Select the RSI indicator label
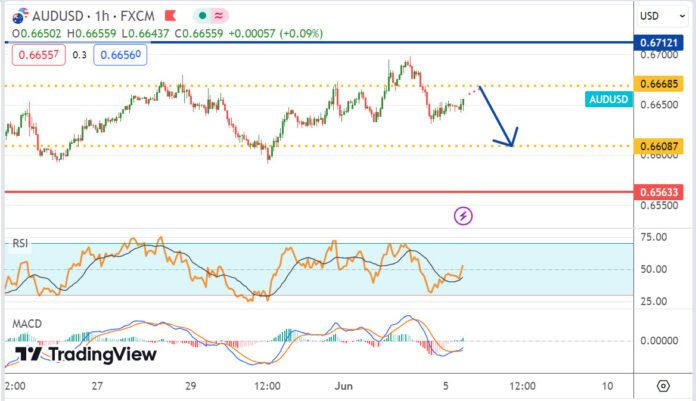The width and height of the screenshot is (696, 401). point(21,243)
